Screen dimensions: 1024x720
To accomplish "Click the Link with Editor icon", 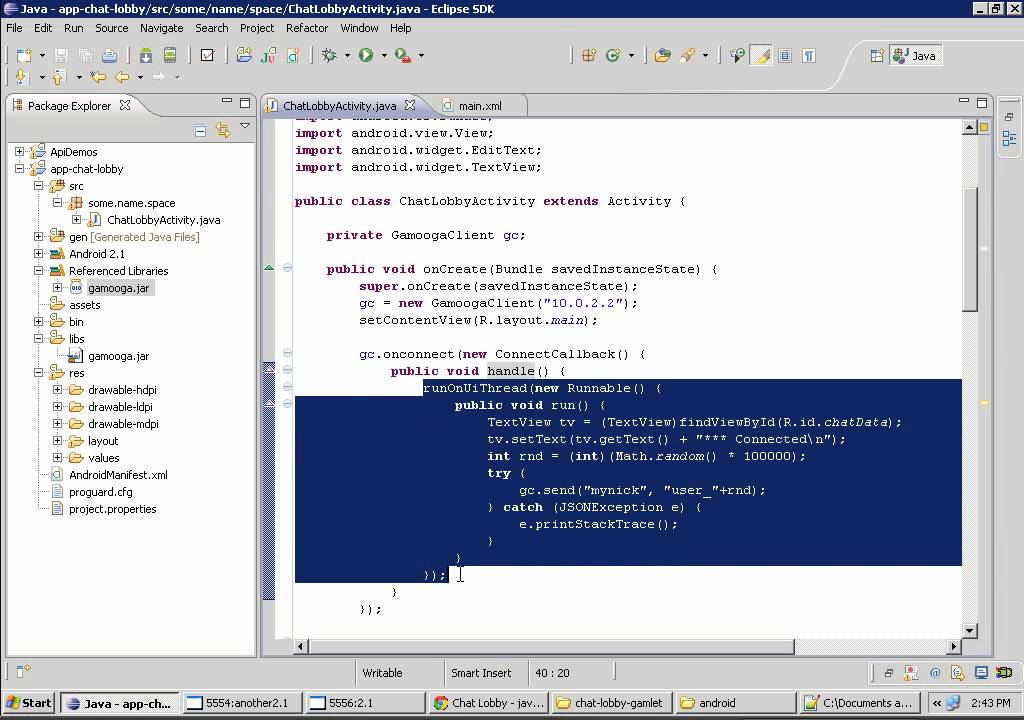I will [x=223, y=130].
